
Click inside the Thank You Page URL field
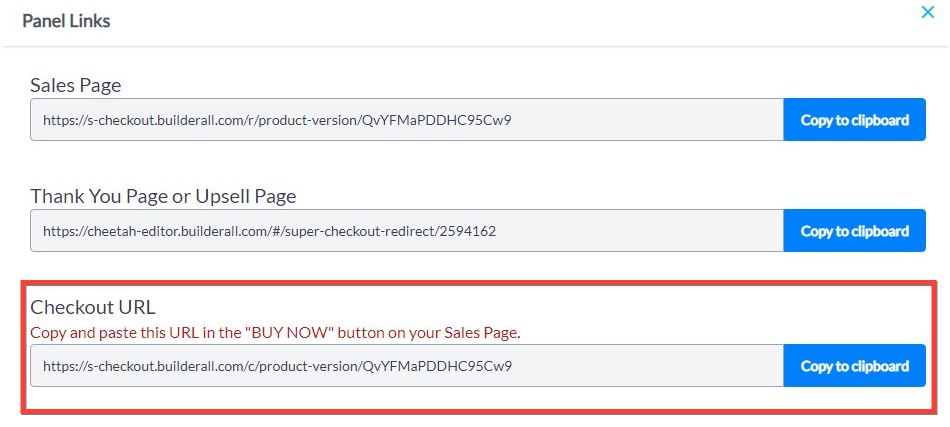(x=407, y=230)
